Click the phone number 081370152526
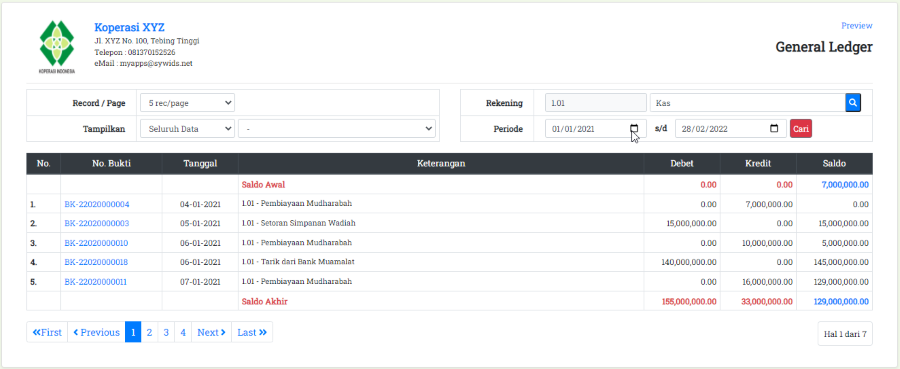The width and height of the screenshot is (900, 369). click(x=151, y=52)
